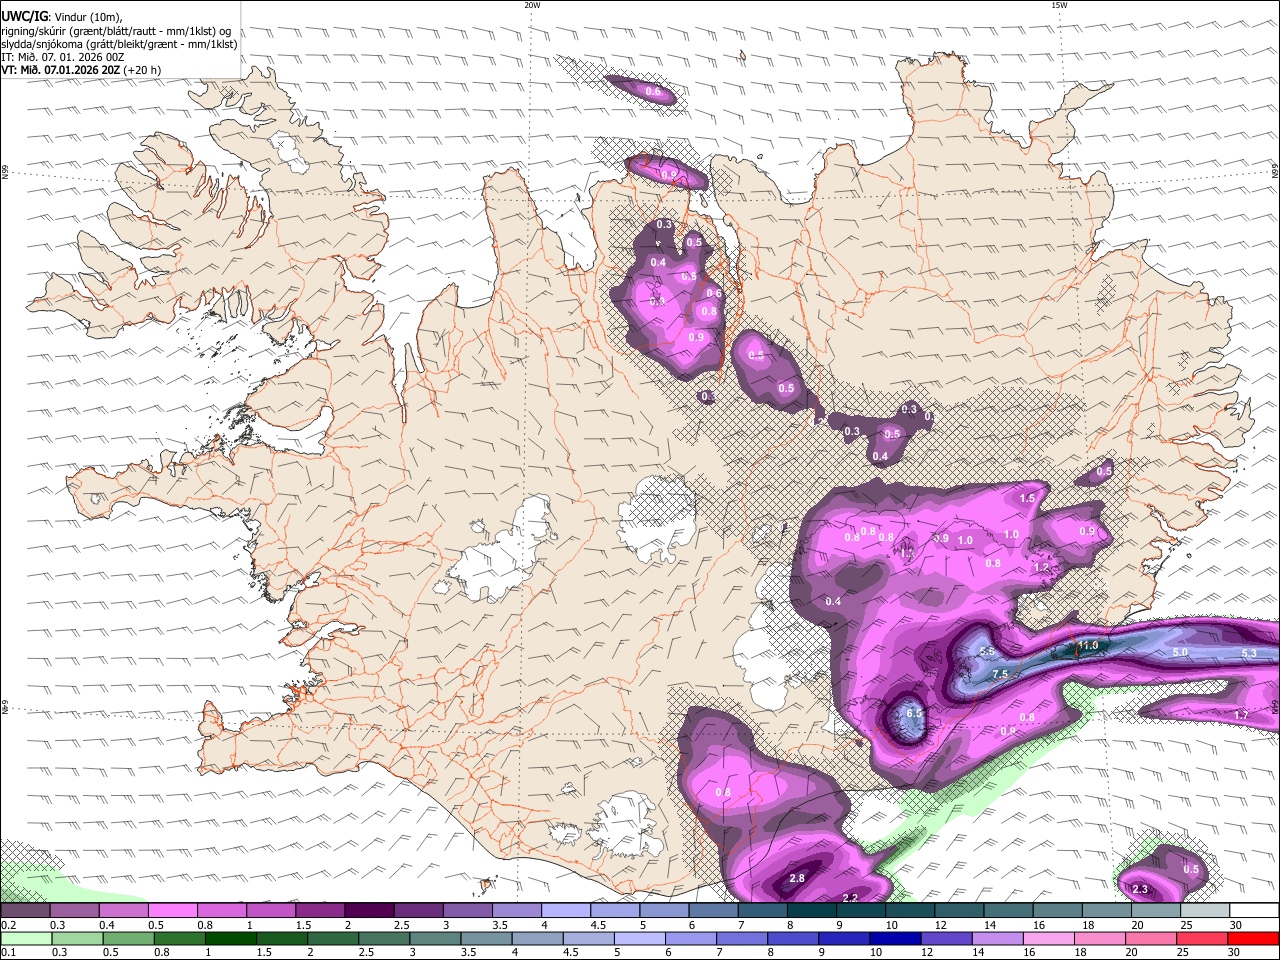Pick the bright pink 0.5 swatch in top legend
This screenshot has height=960, width=1280.
[x=172, y=911]
